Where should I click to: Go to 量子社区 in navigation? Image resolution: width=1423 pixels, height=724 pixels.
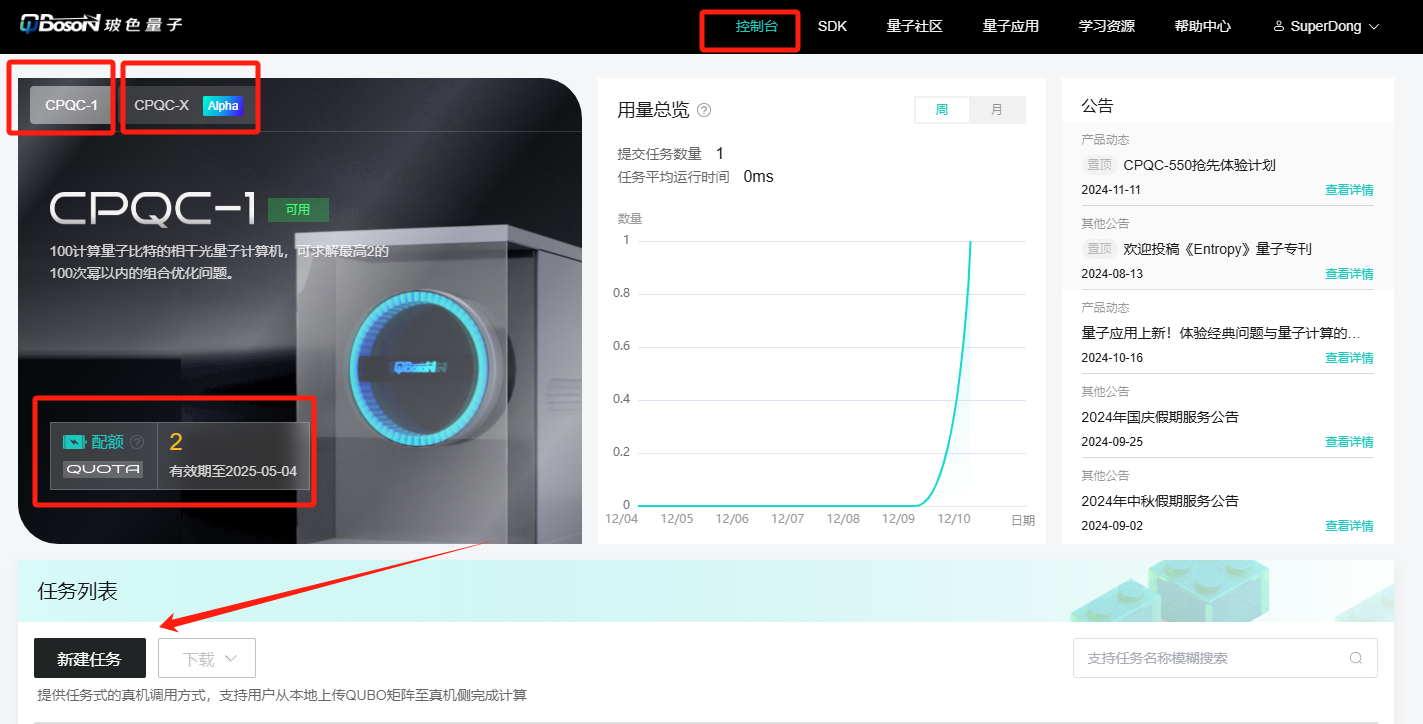coord(914,26)
